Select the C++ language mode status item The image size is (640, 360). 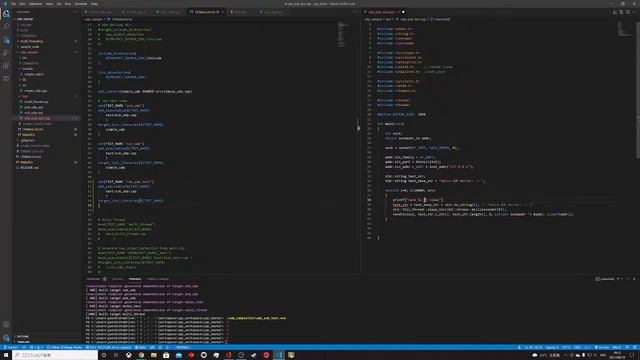(x=587, y=347)
